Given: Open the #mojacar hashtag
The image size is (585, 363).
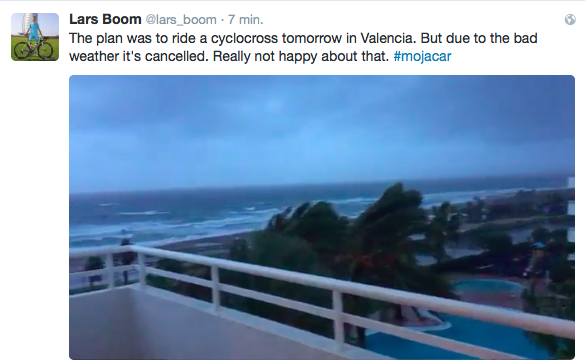Looking at the screenshot, I should 422,56.
